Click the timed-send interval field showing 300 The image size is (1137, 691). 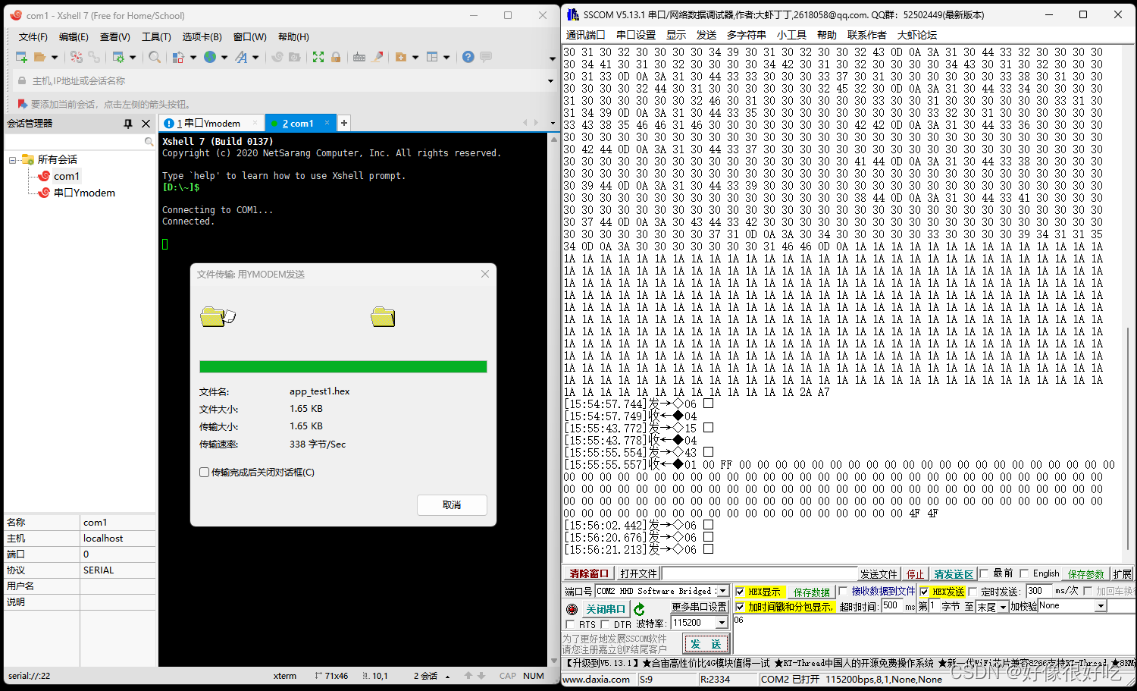point(1039,591)
